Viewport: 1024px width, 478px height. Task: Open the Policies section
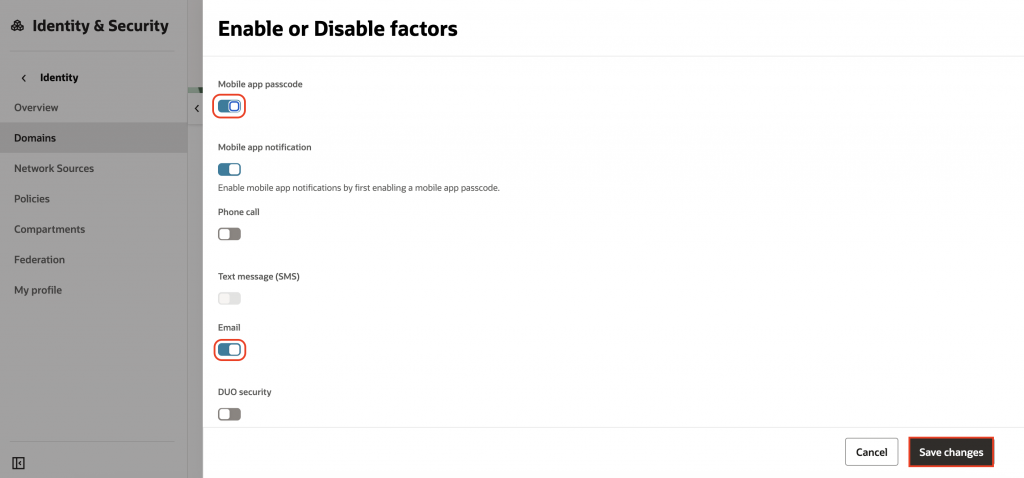click(32, 199)
